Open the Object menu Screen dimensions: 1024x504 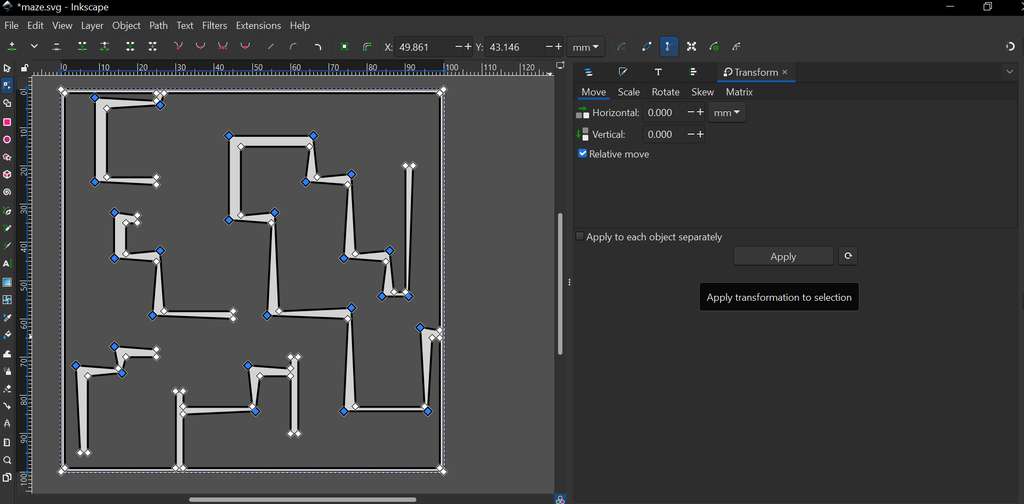tap(126, 25)
